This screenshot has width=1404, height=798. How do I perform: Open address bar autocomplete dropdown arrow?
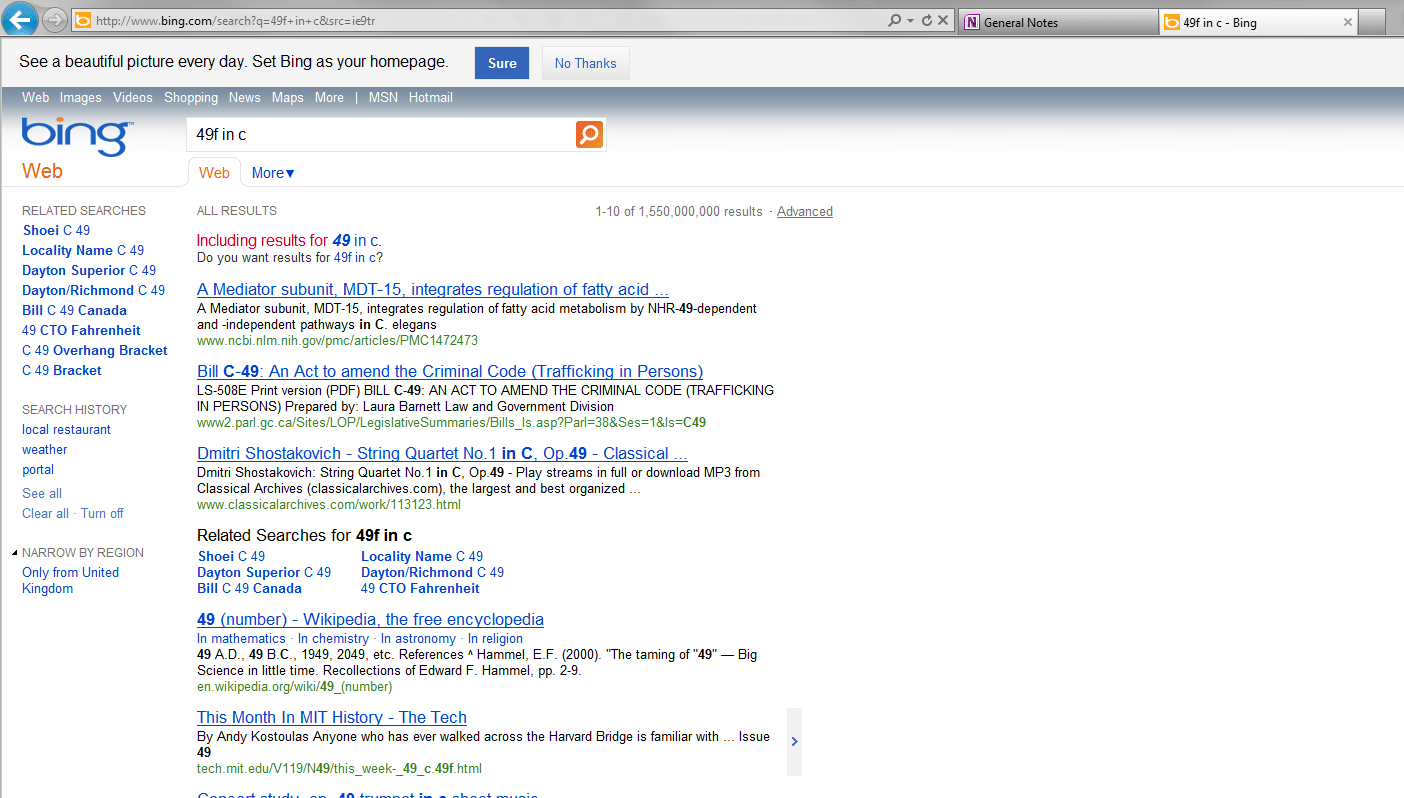(x=910, y=21)
